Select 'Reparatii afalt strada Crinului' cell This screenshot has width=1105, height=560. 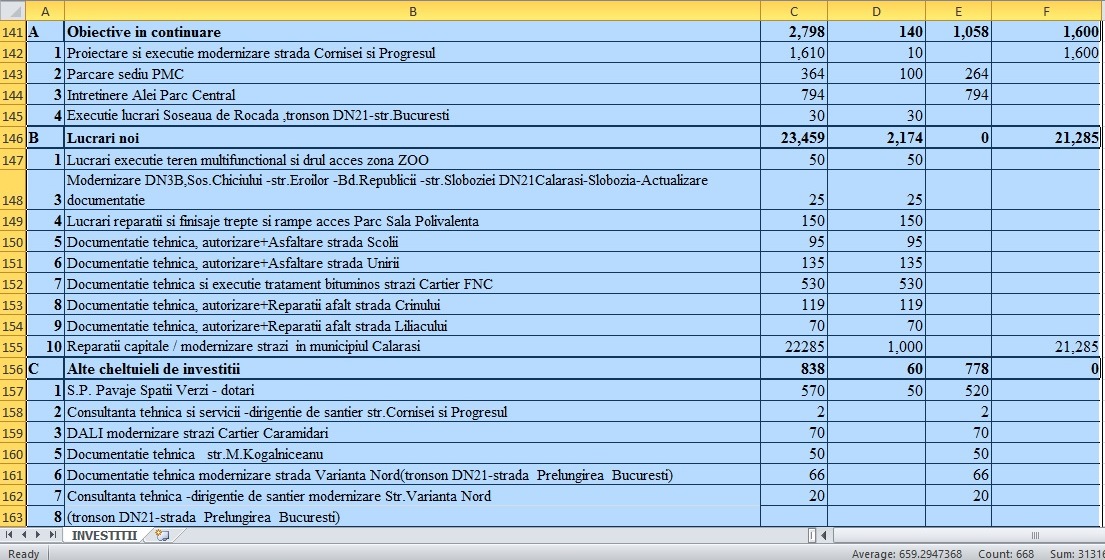[x=412, y=305]
